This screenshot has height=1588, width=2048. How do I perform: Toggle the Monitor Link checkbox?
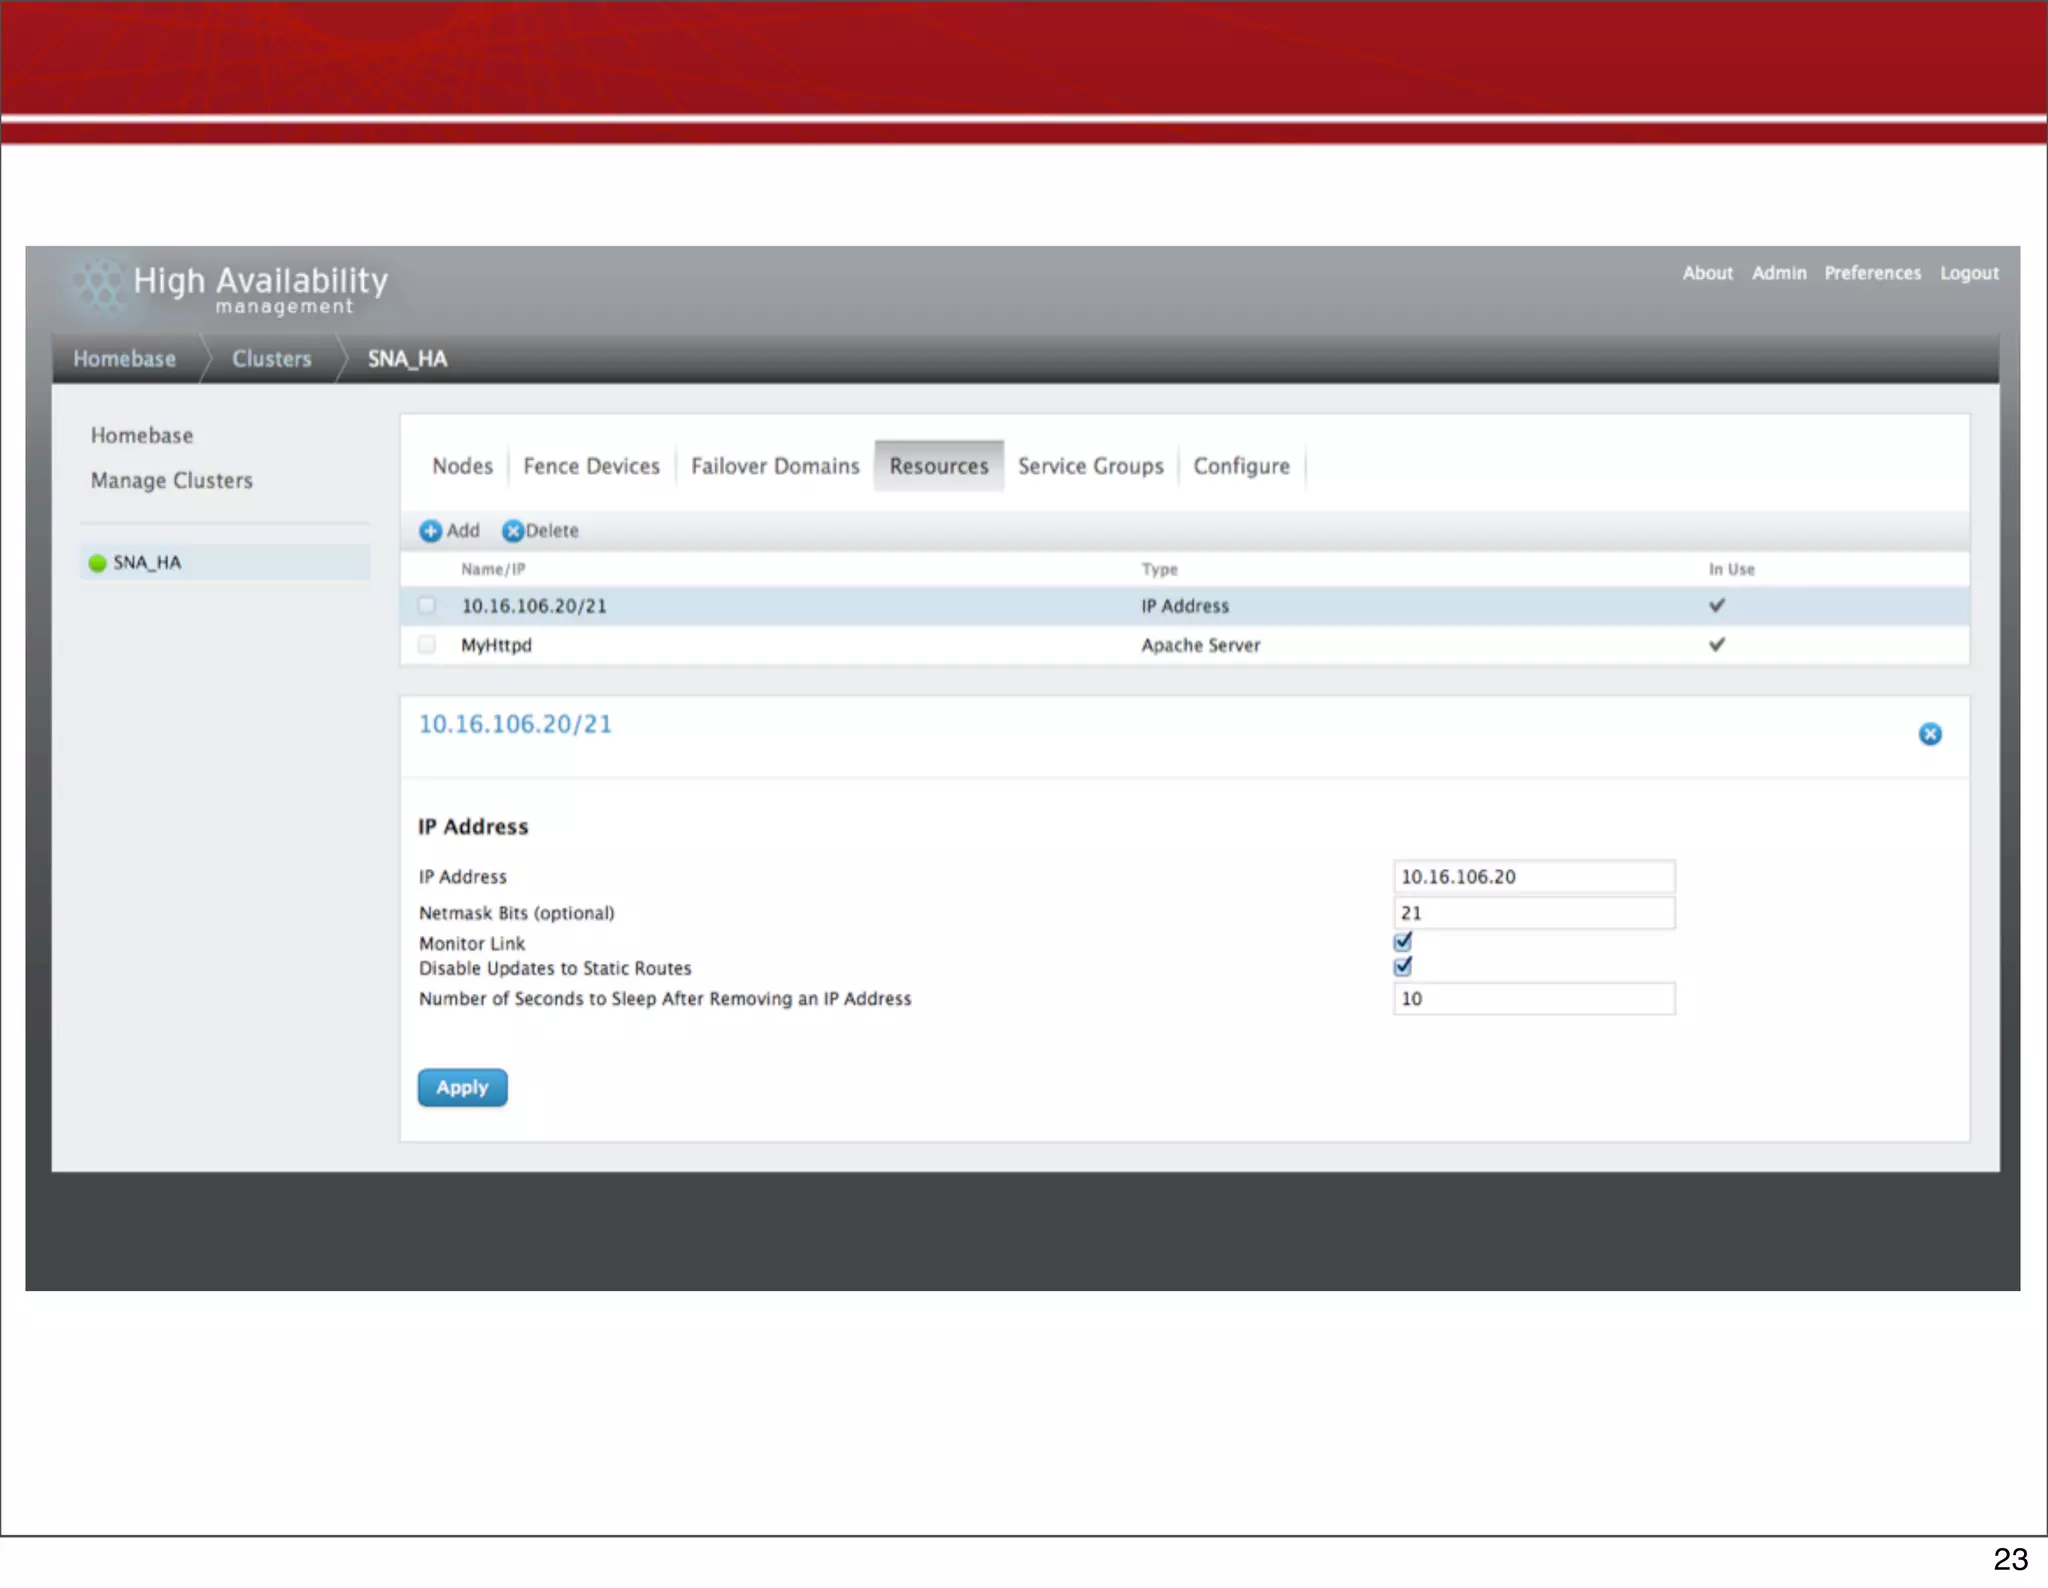1403,941
